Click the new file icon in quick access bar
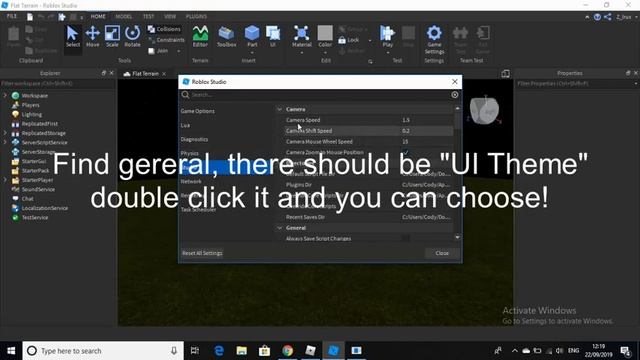This screenshot has width=640, height=360. pos(30,17)
